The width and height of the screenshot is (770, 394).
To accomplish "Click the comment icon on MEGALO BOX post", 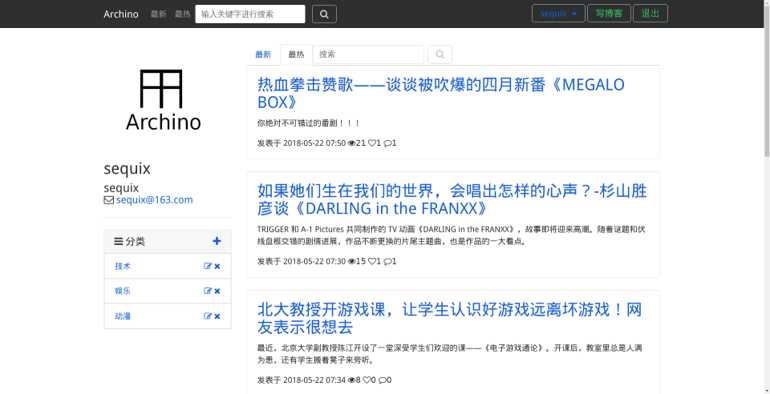I will tap(387, 143).
